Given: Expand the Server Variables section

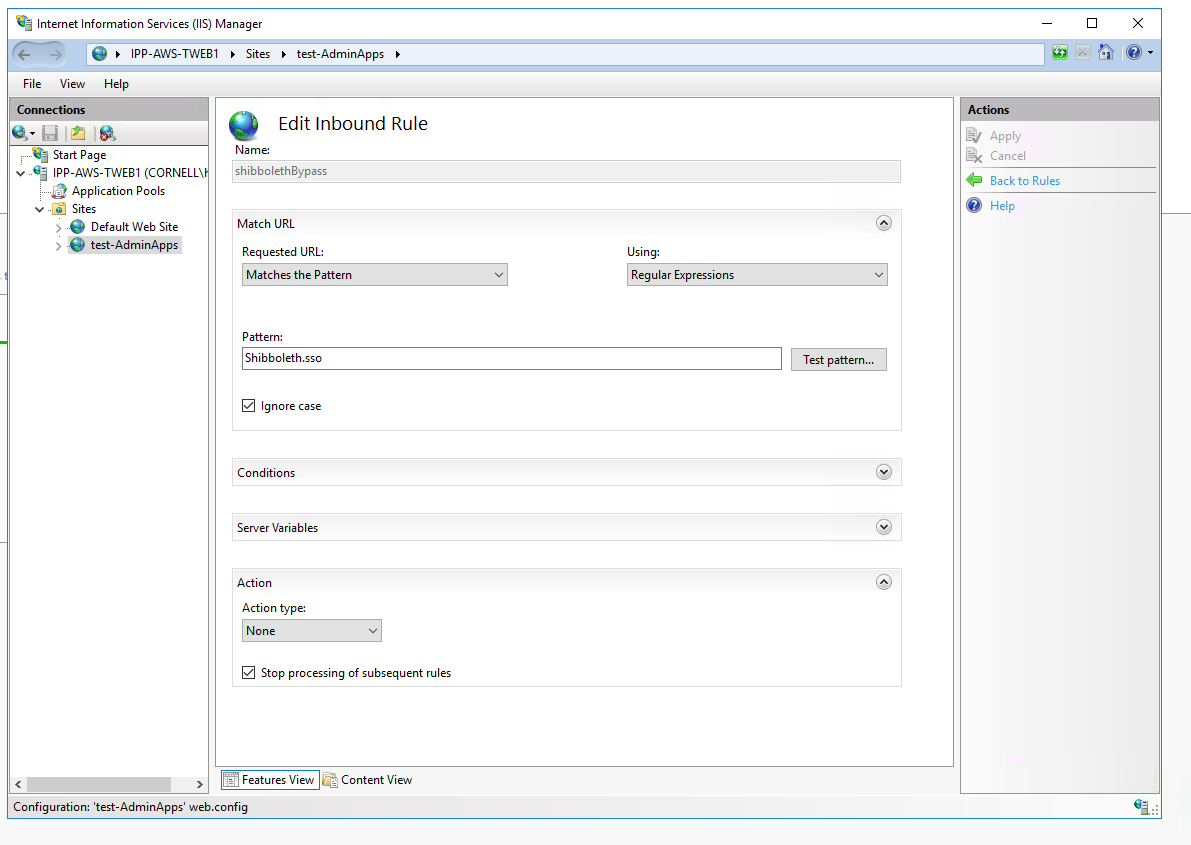Looking at the screenshot, I should point(883,527).
